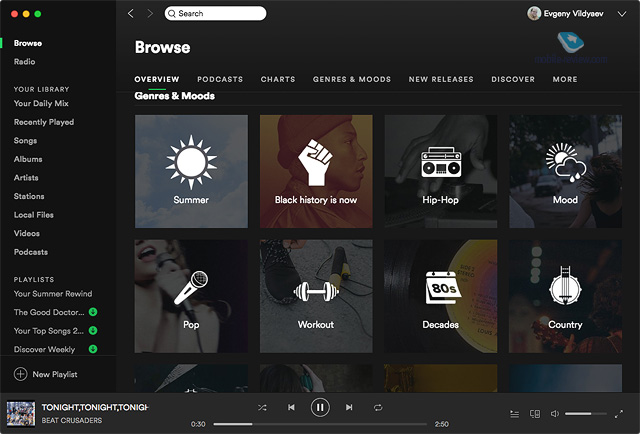The image size is (640, 434).
Task: Open the Black history is now tile
Action: coord(316,171)
